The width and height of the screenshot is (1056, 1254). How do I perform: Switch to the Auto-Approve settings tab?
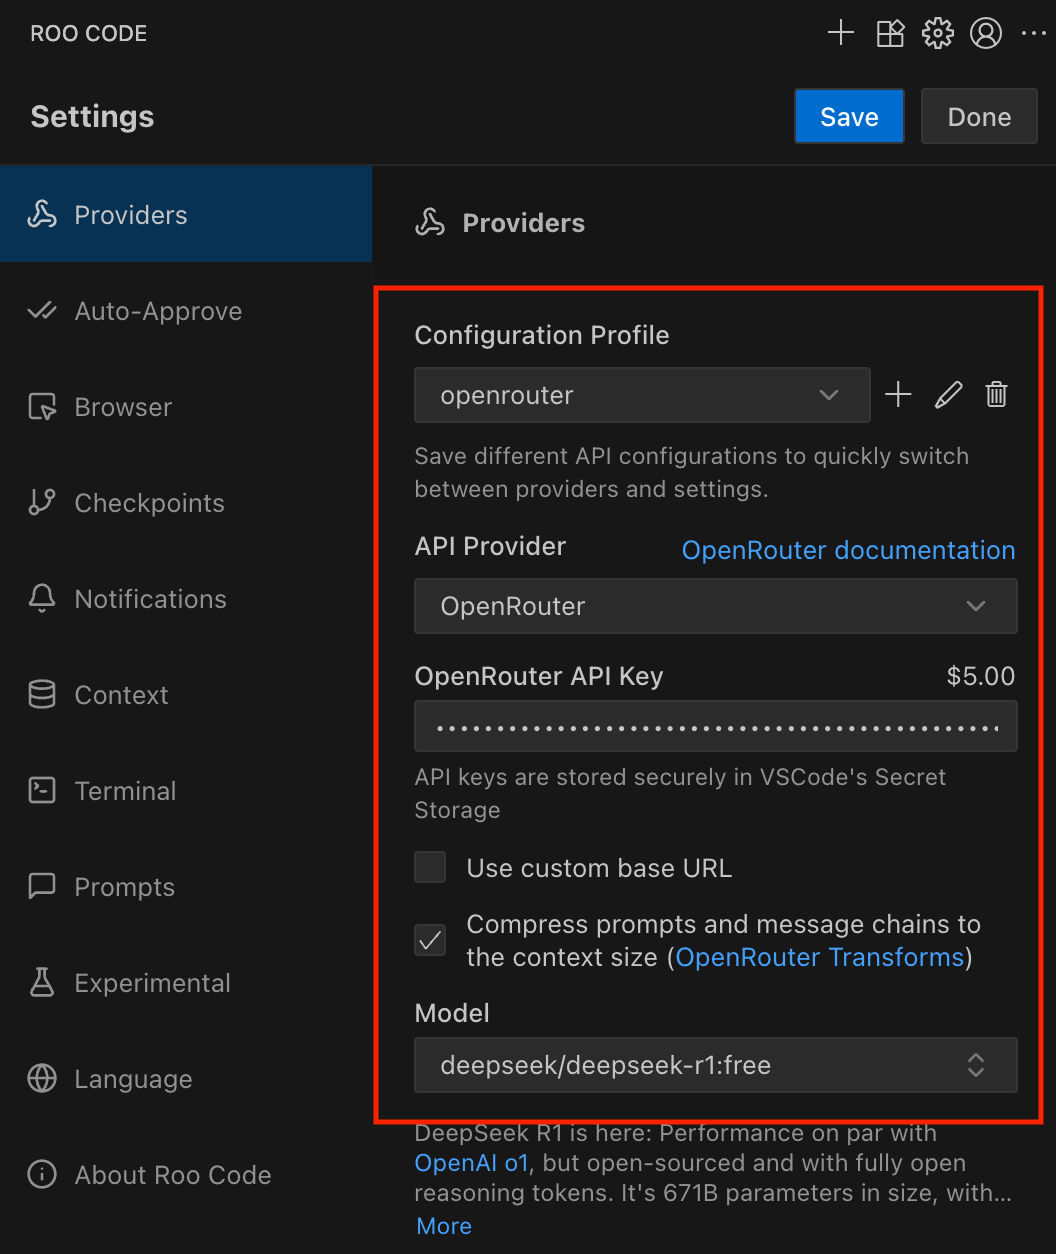click(186, 311)
